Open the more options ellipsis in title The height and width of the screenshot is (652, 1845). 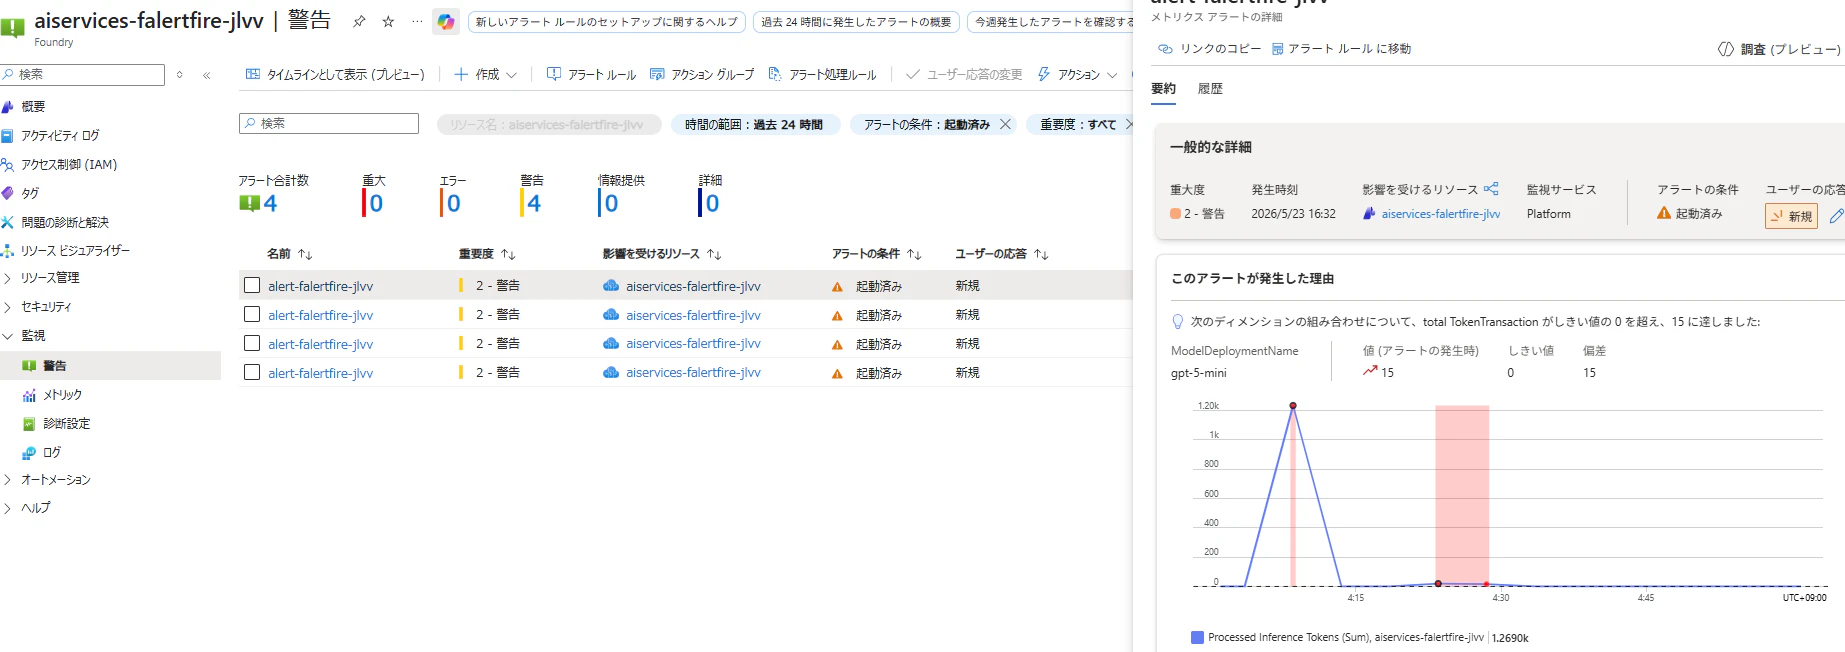click(x=417, y=21)
